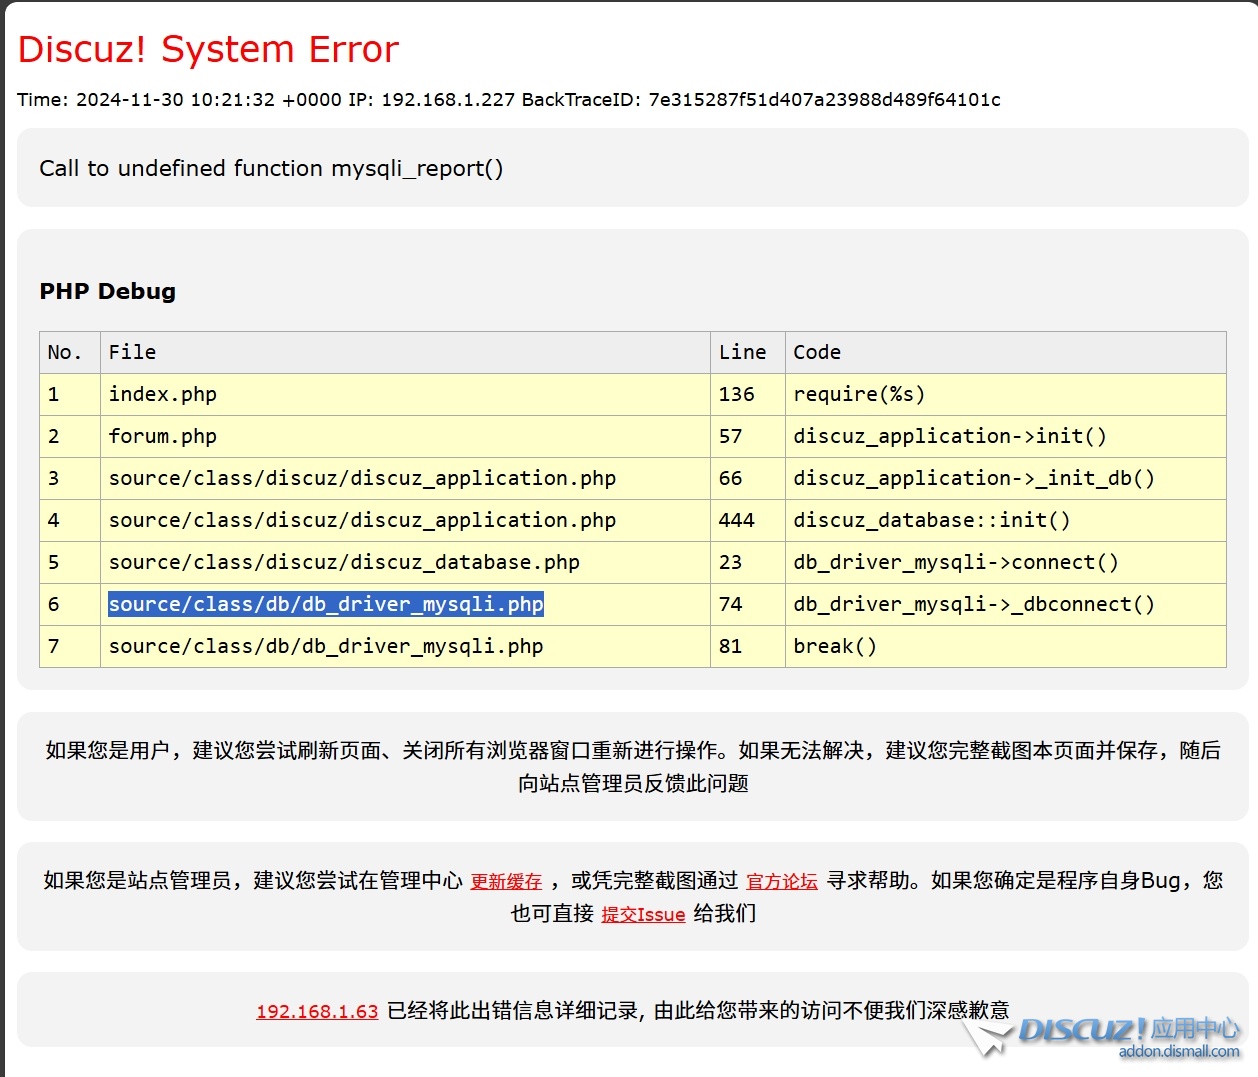Click the Code column header

(x=817, y=352)
